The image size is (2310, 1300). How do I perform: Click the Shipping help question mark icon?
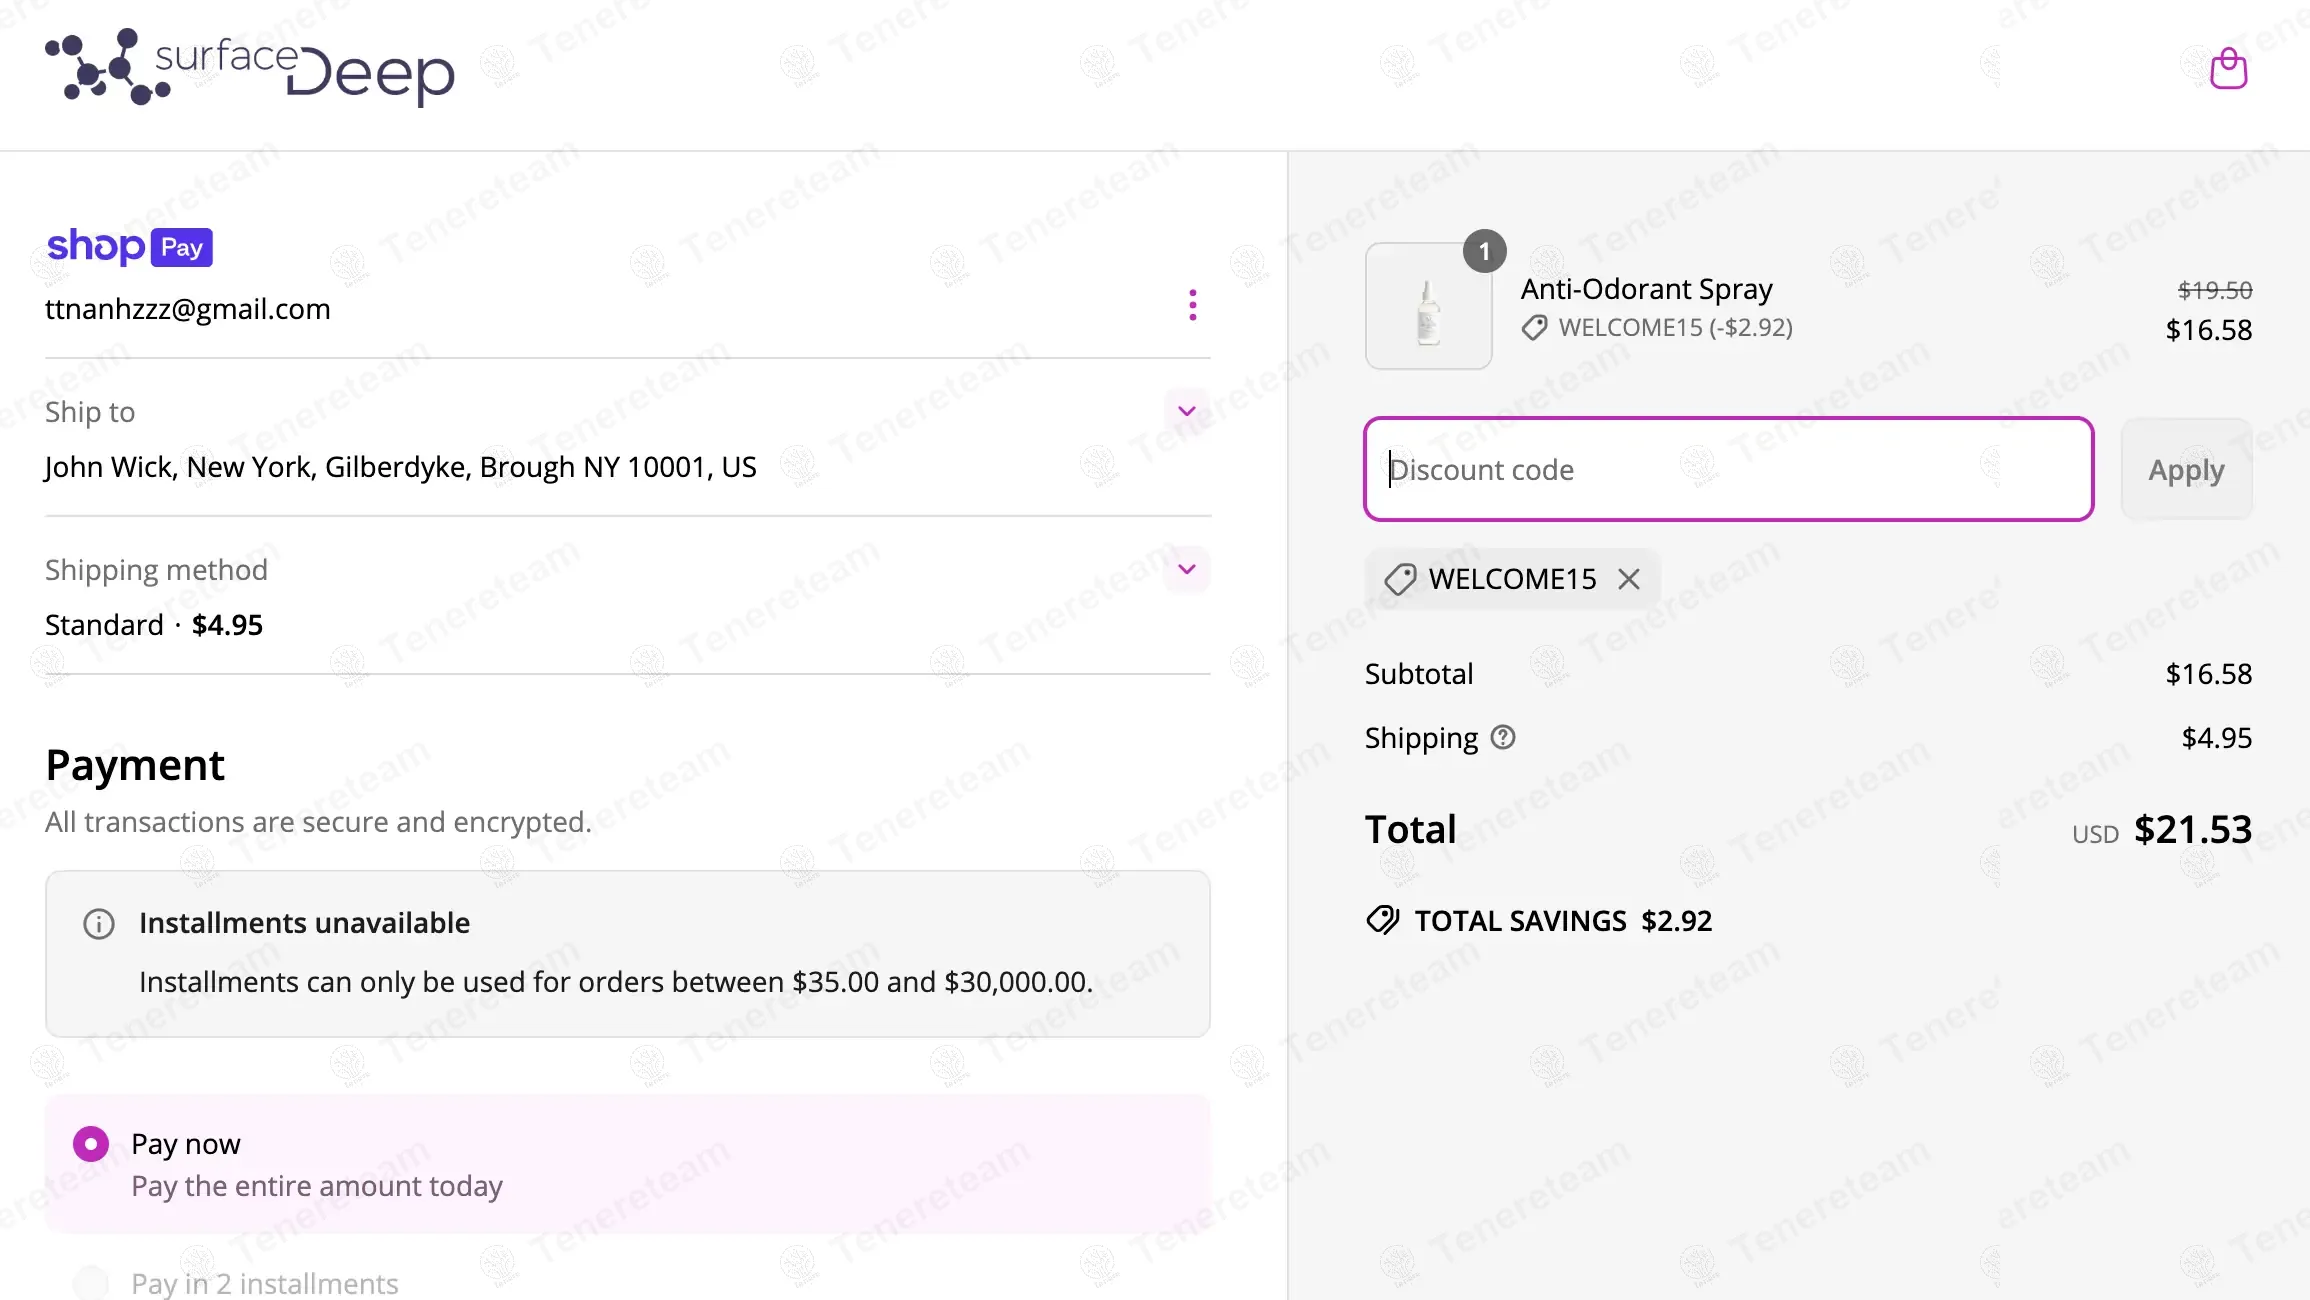point(1503,738)
